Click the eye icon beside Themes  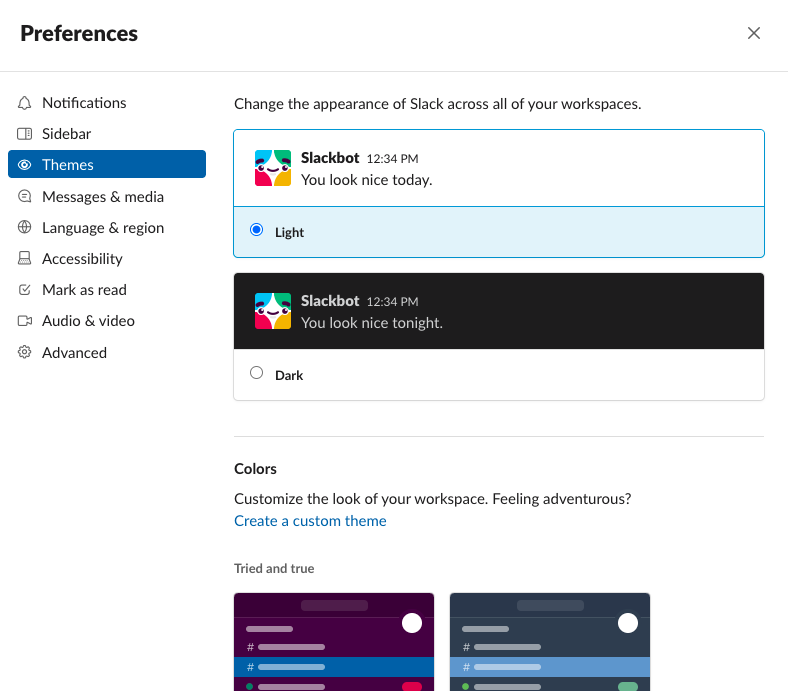(x=24, y=165)
